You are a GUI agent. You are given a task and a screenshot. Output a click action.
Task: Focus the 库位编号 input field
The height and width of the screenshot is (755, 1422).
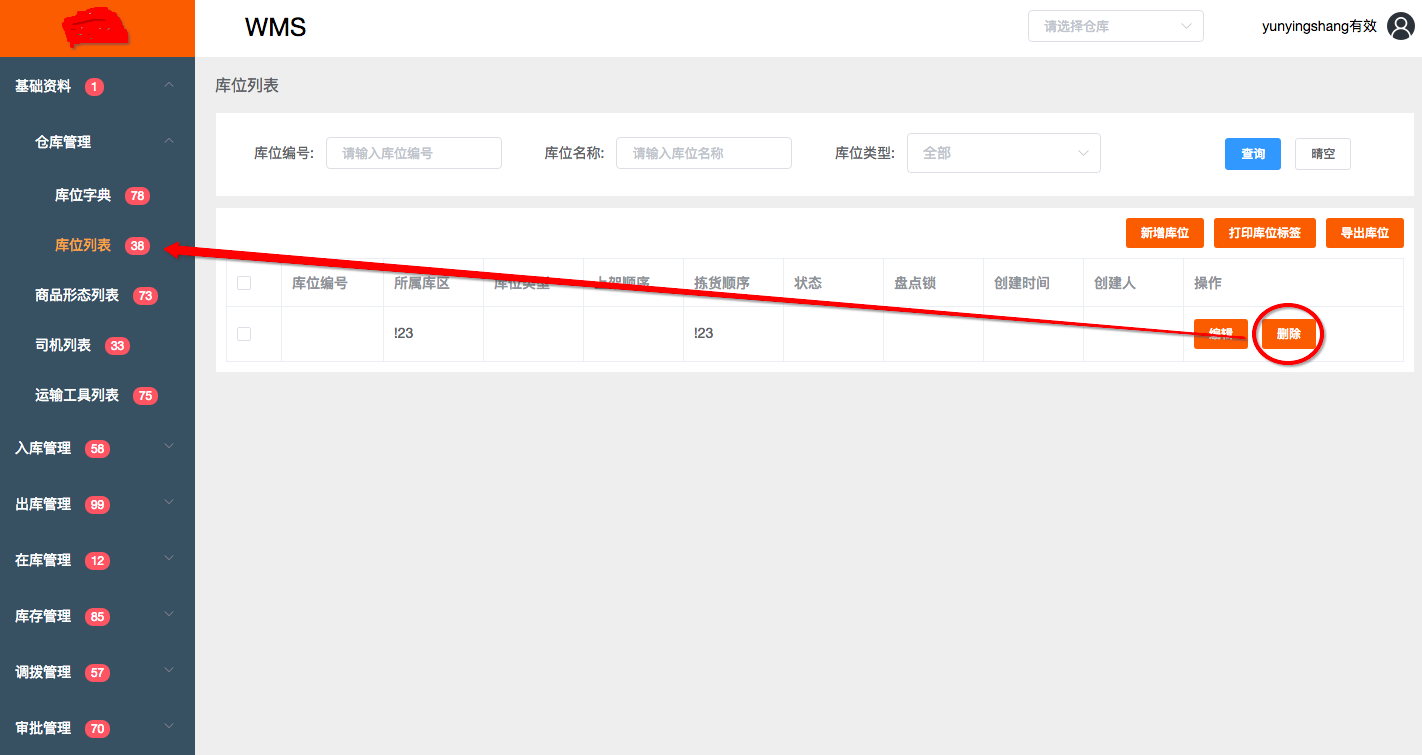click(x=414, y=153)
